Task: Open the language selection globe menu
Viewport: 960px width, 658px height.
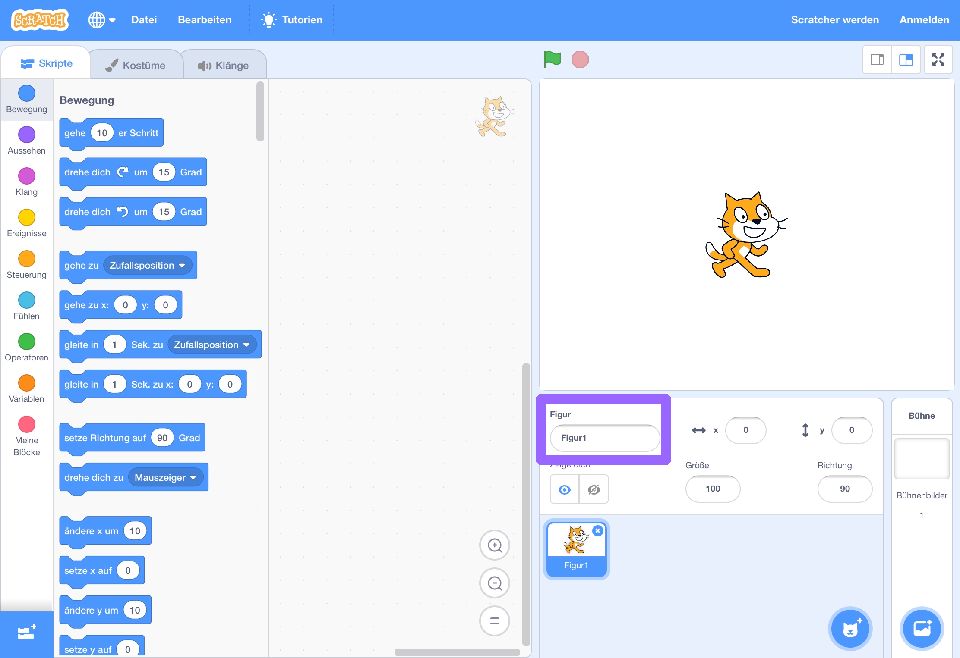Action: tap(99, 19)
